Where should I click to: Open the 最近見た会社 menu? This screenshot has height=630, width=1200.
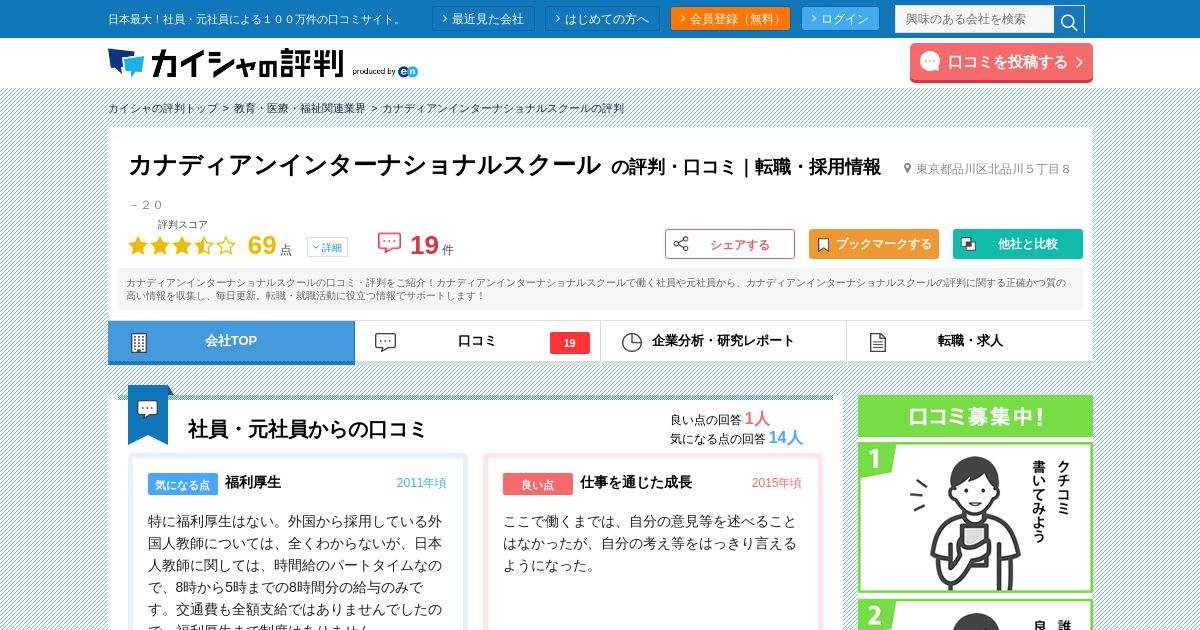(x=483, y=19)
